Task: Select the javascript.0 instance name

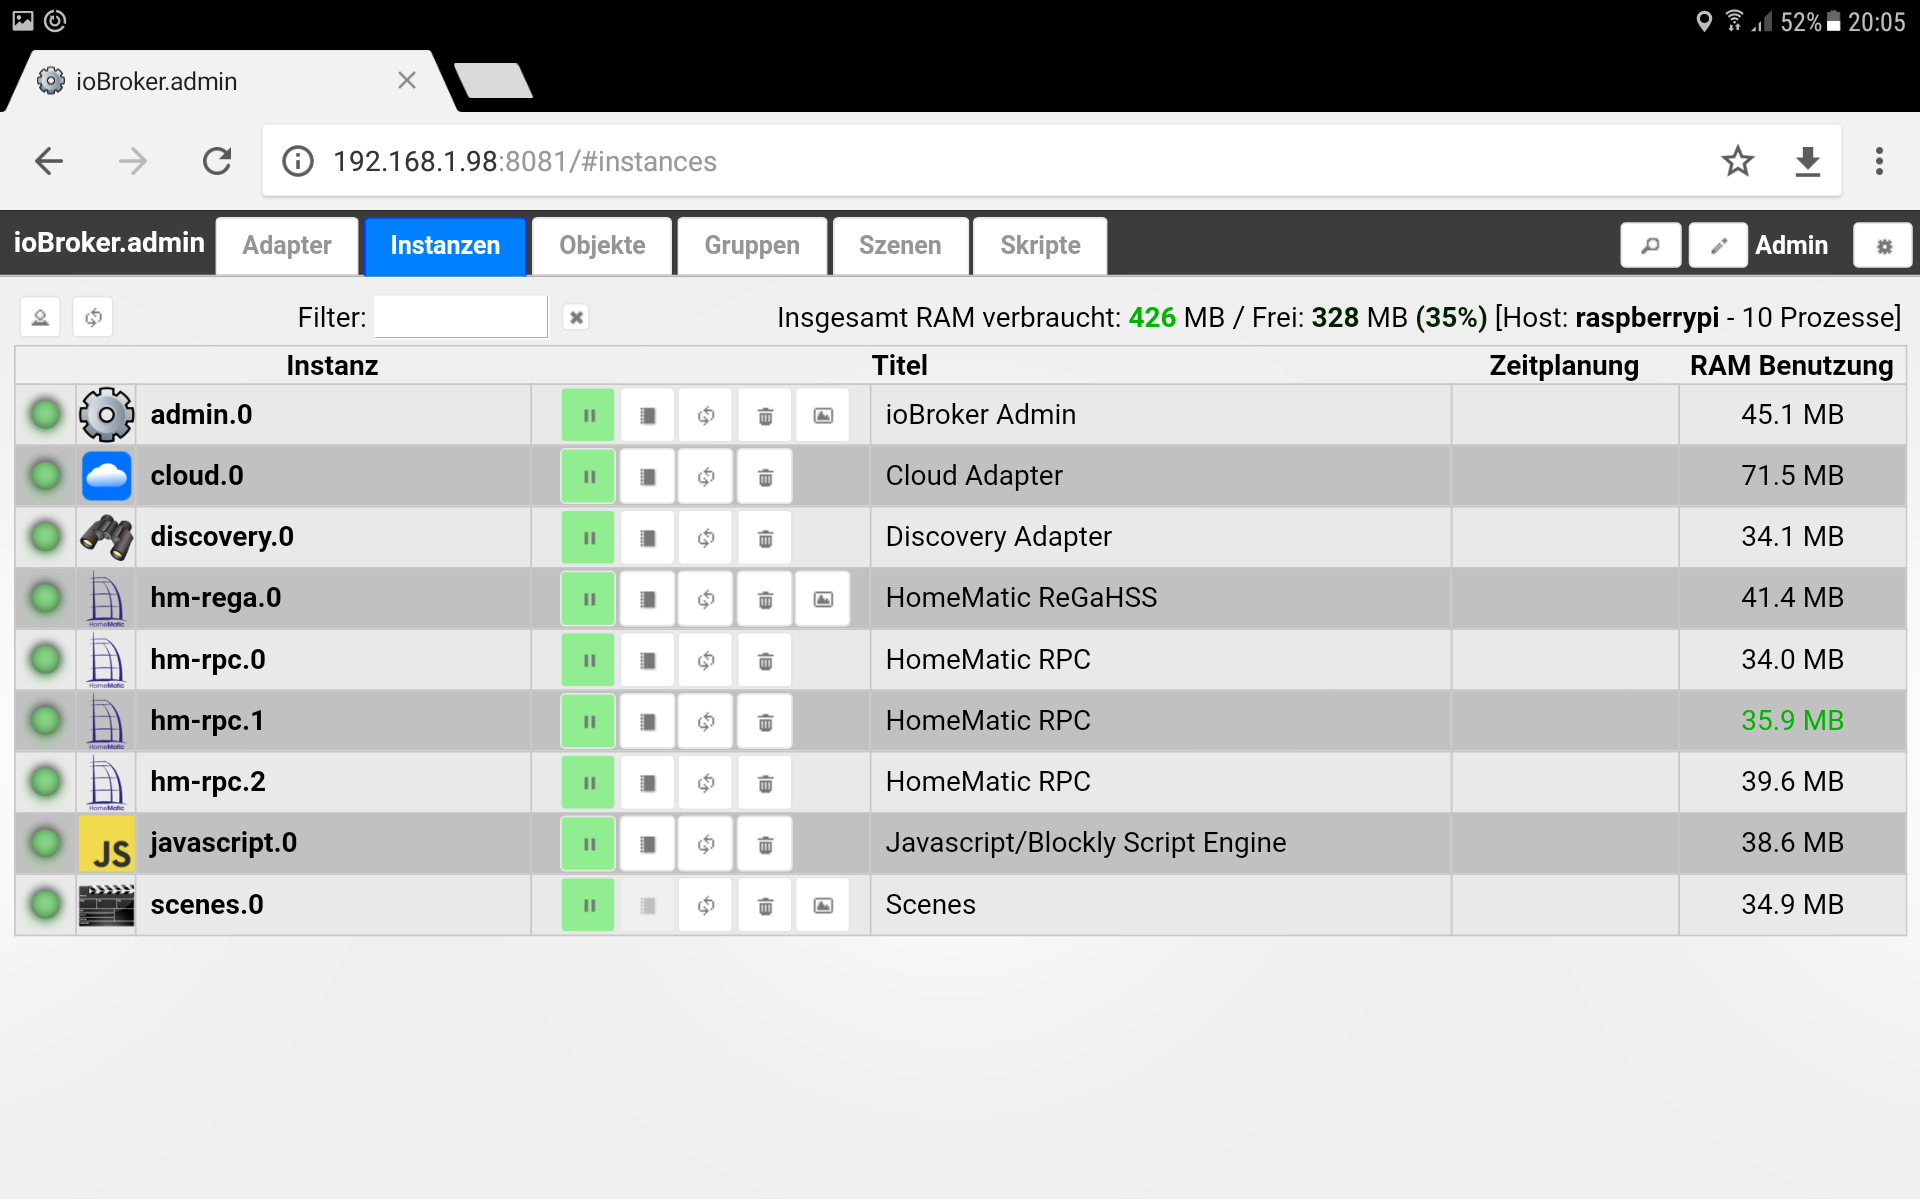Action: 224,843
